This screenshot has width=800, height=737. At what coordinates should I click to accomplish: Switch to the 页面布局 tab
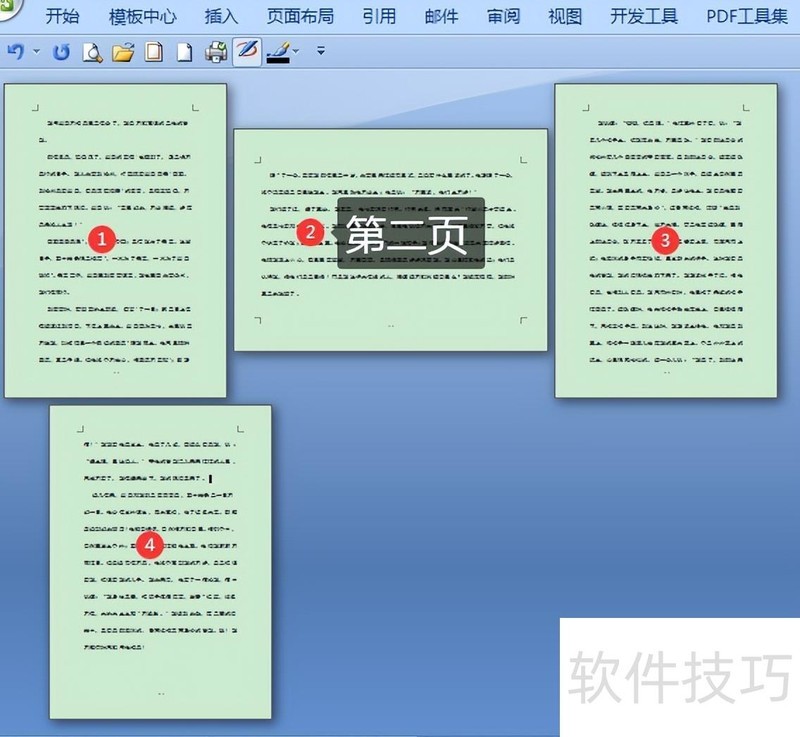tap(302, 15)
